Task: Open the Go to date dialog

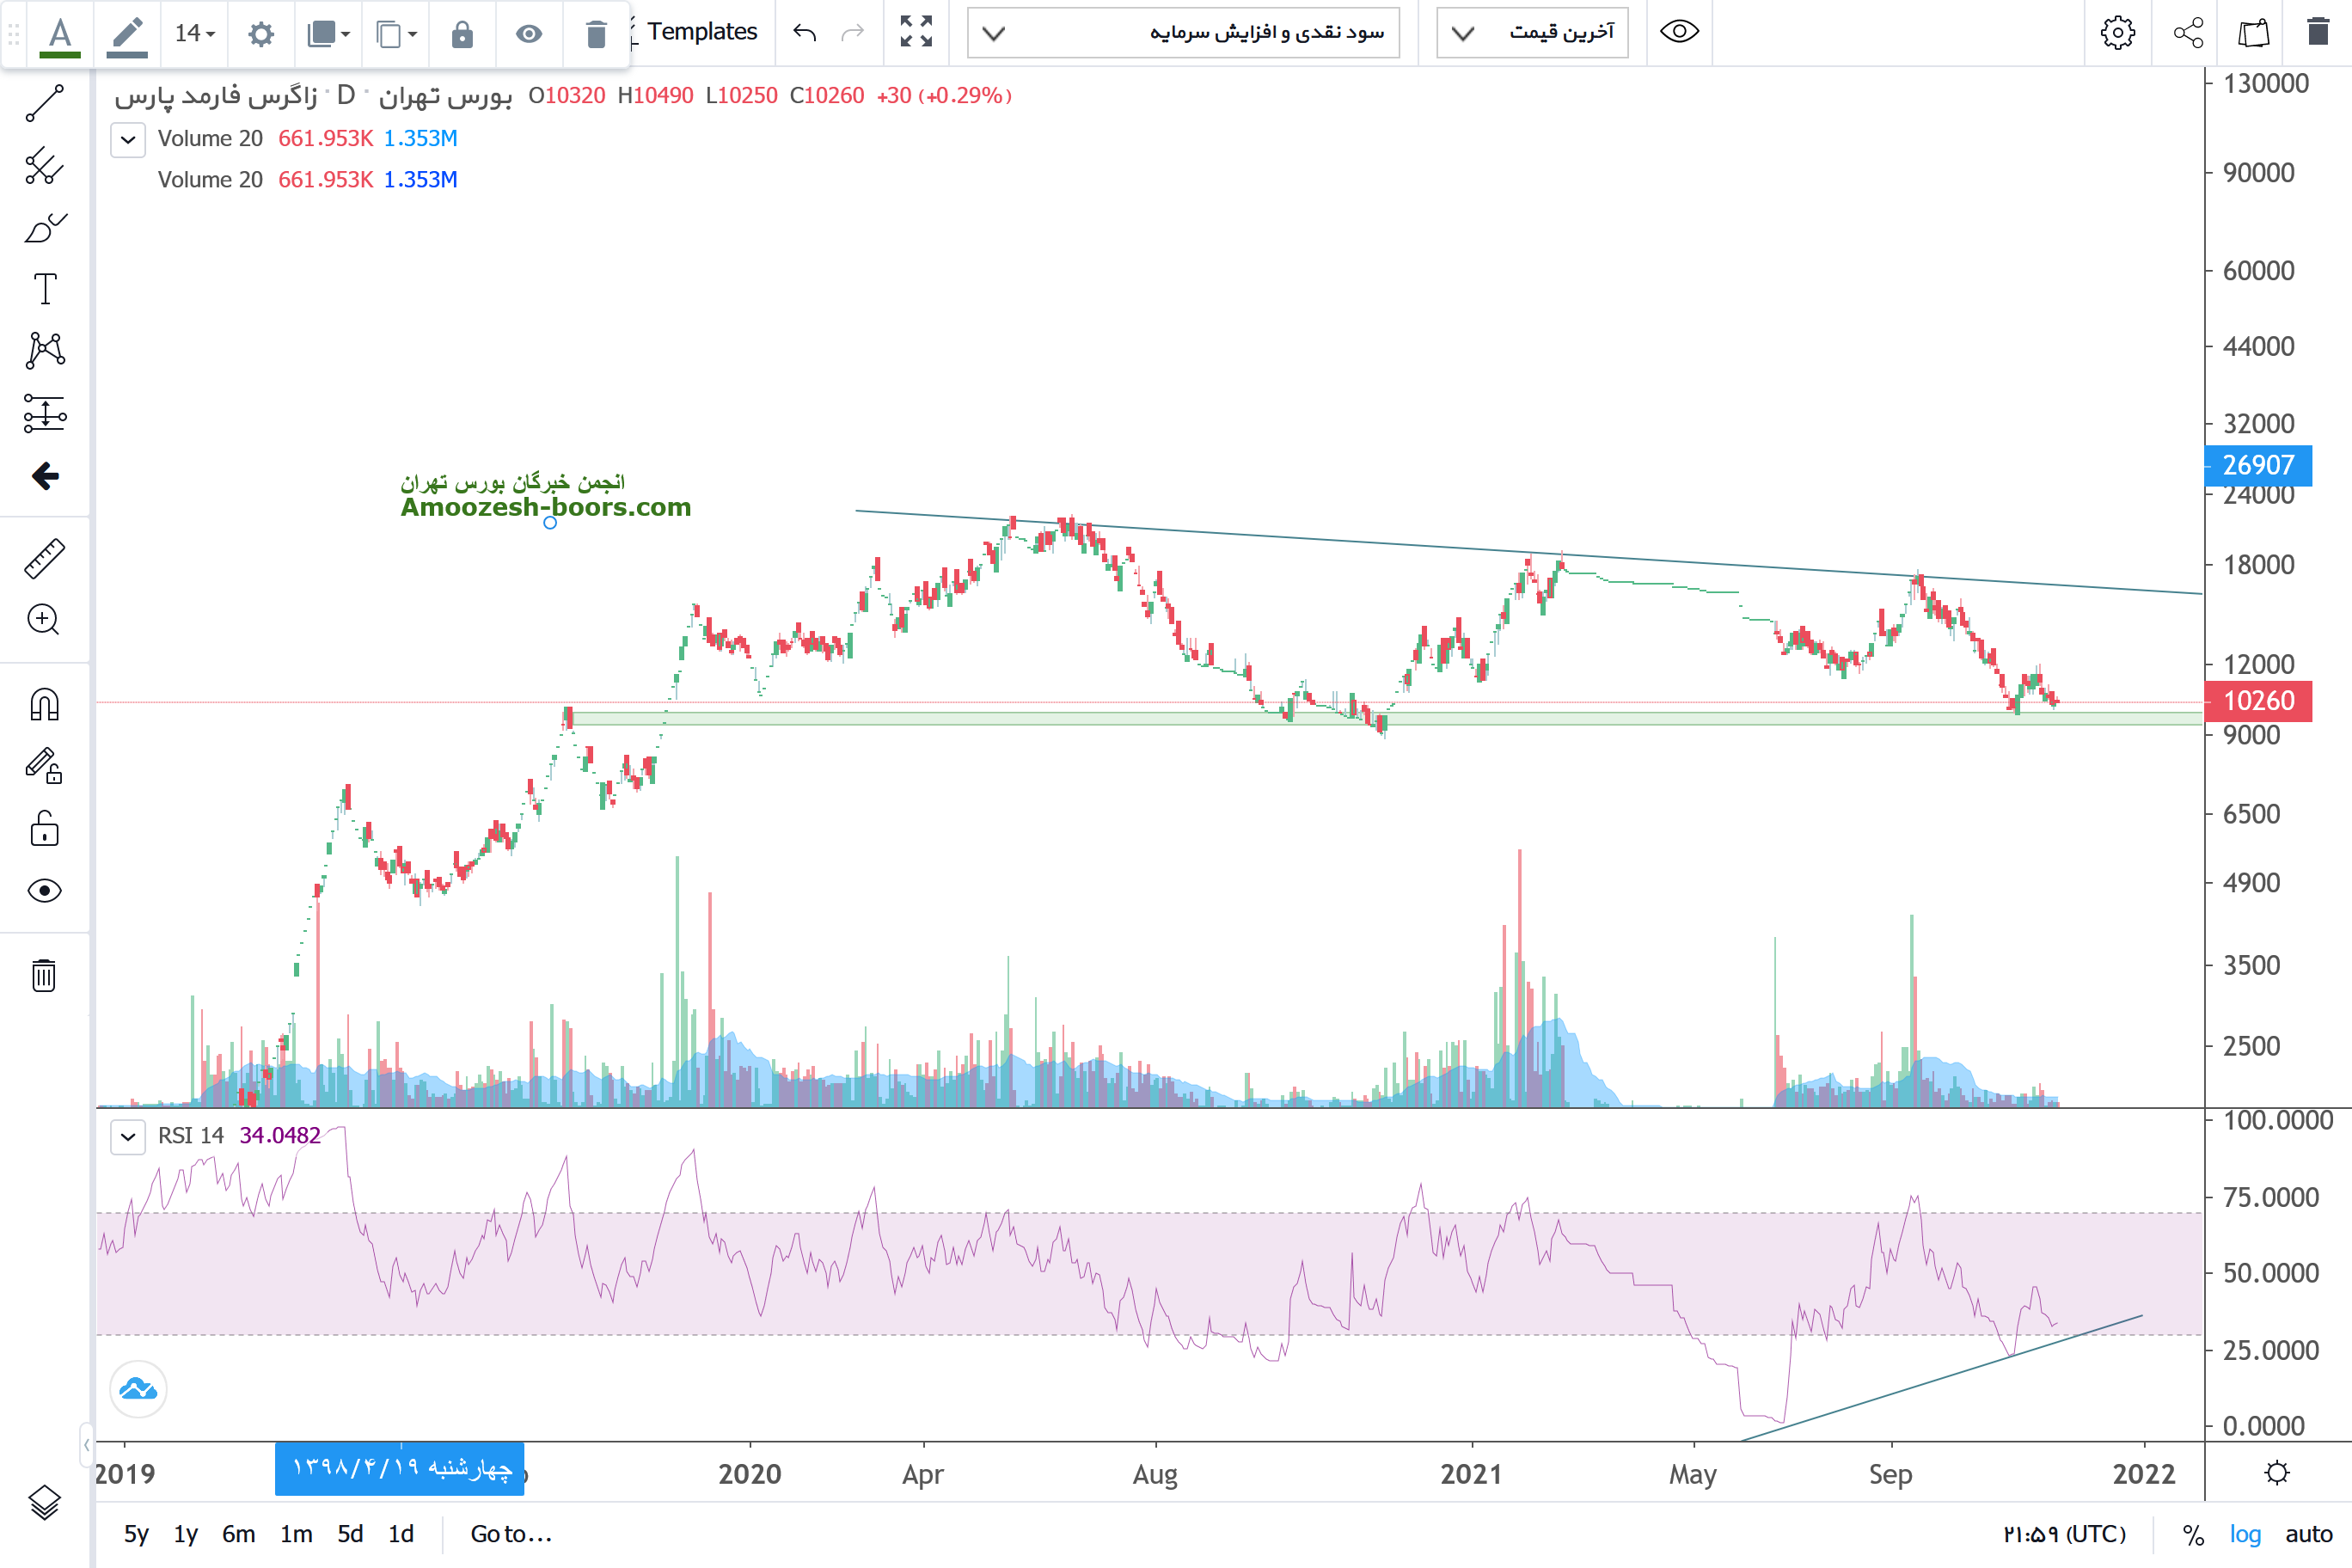Action: (x=511, y=1534)
